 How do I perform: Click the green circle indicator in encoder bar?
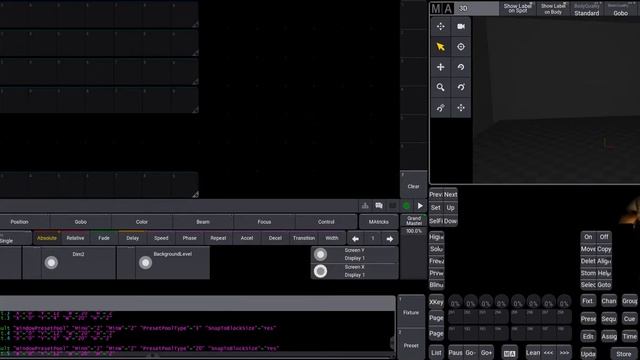[x=406, y=206]
